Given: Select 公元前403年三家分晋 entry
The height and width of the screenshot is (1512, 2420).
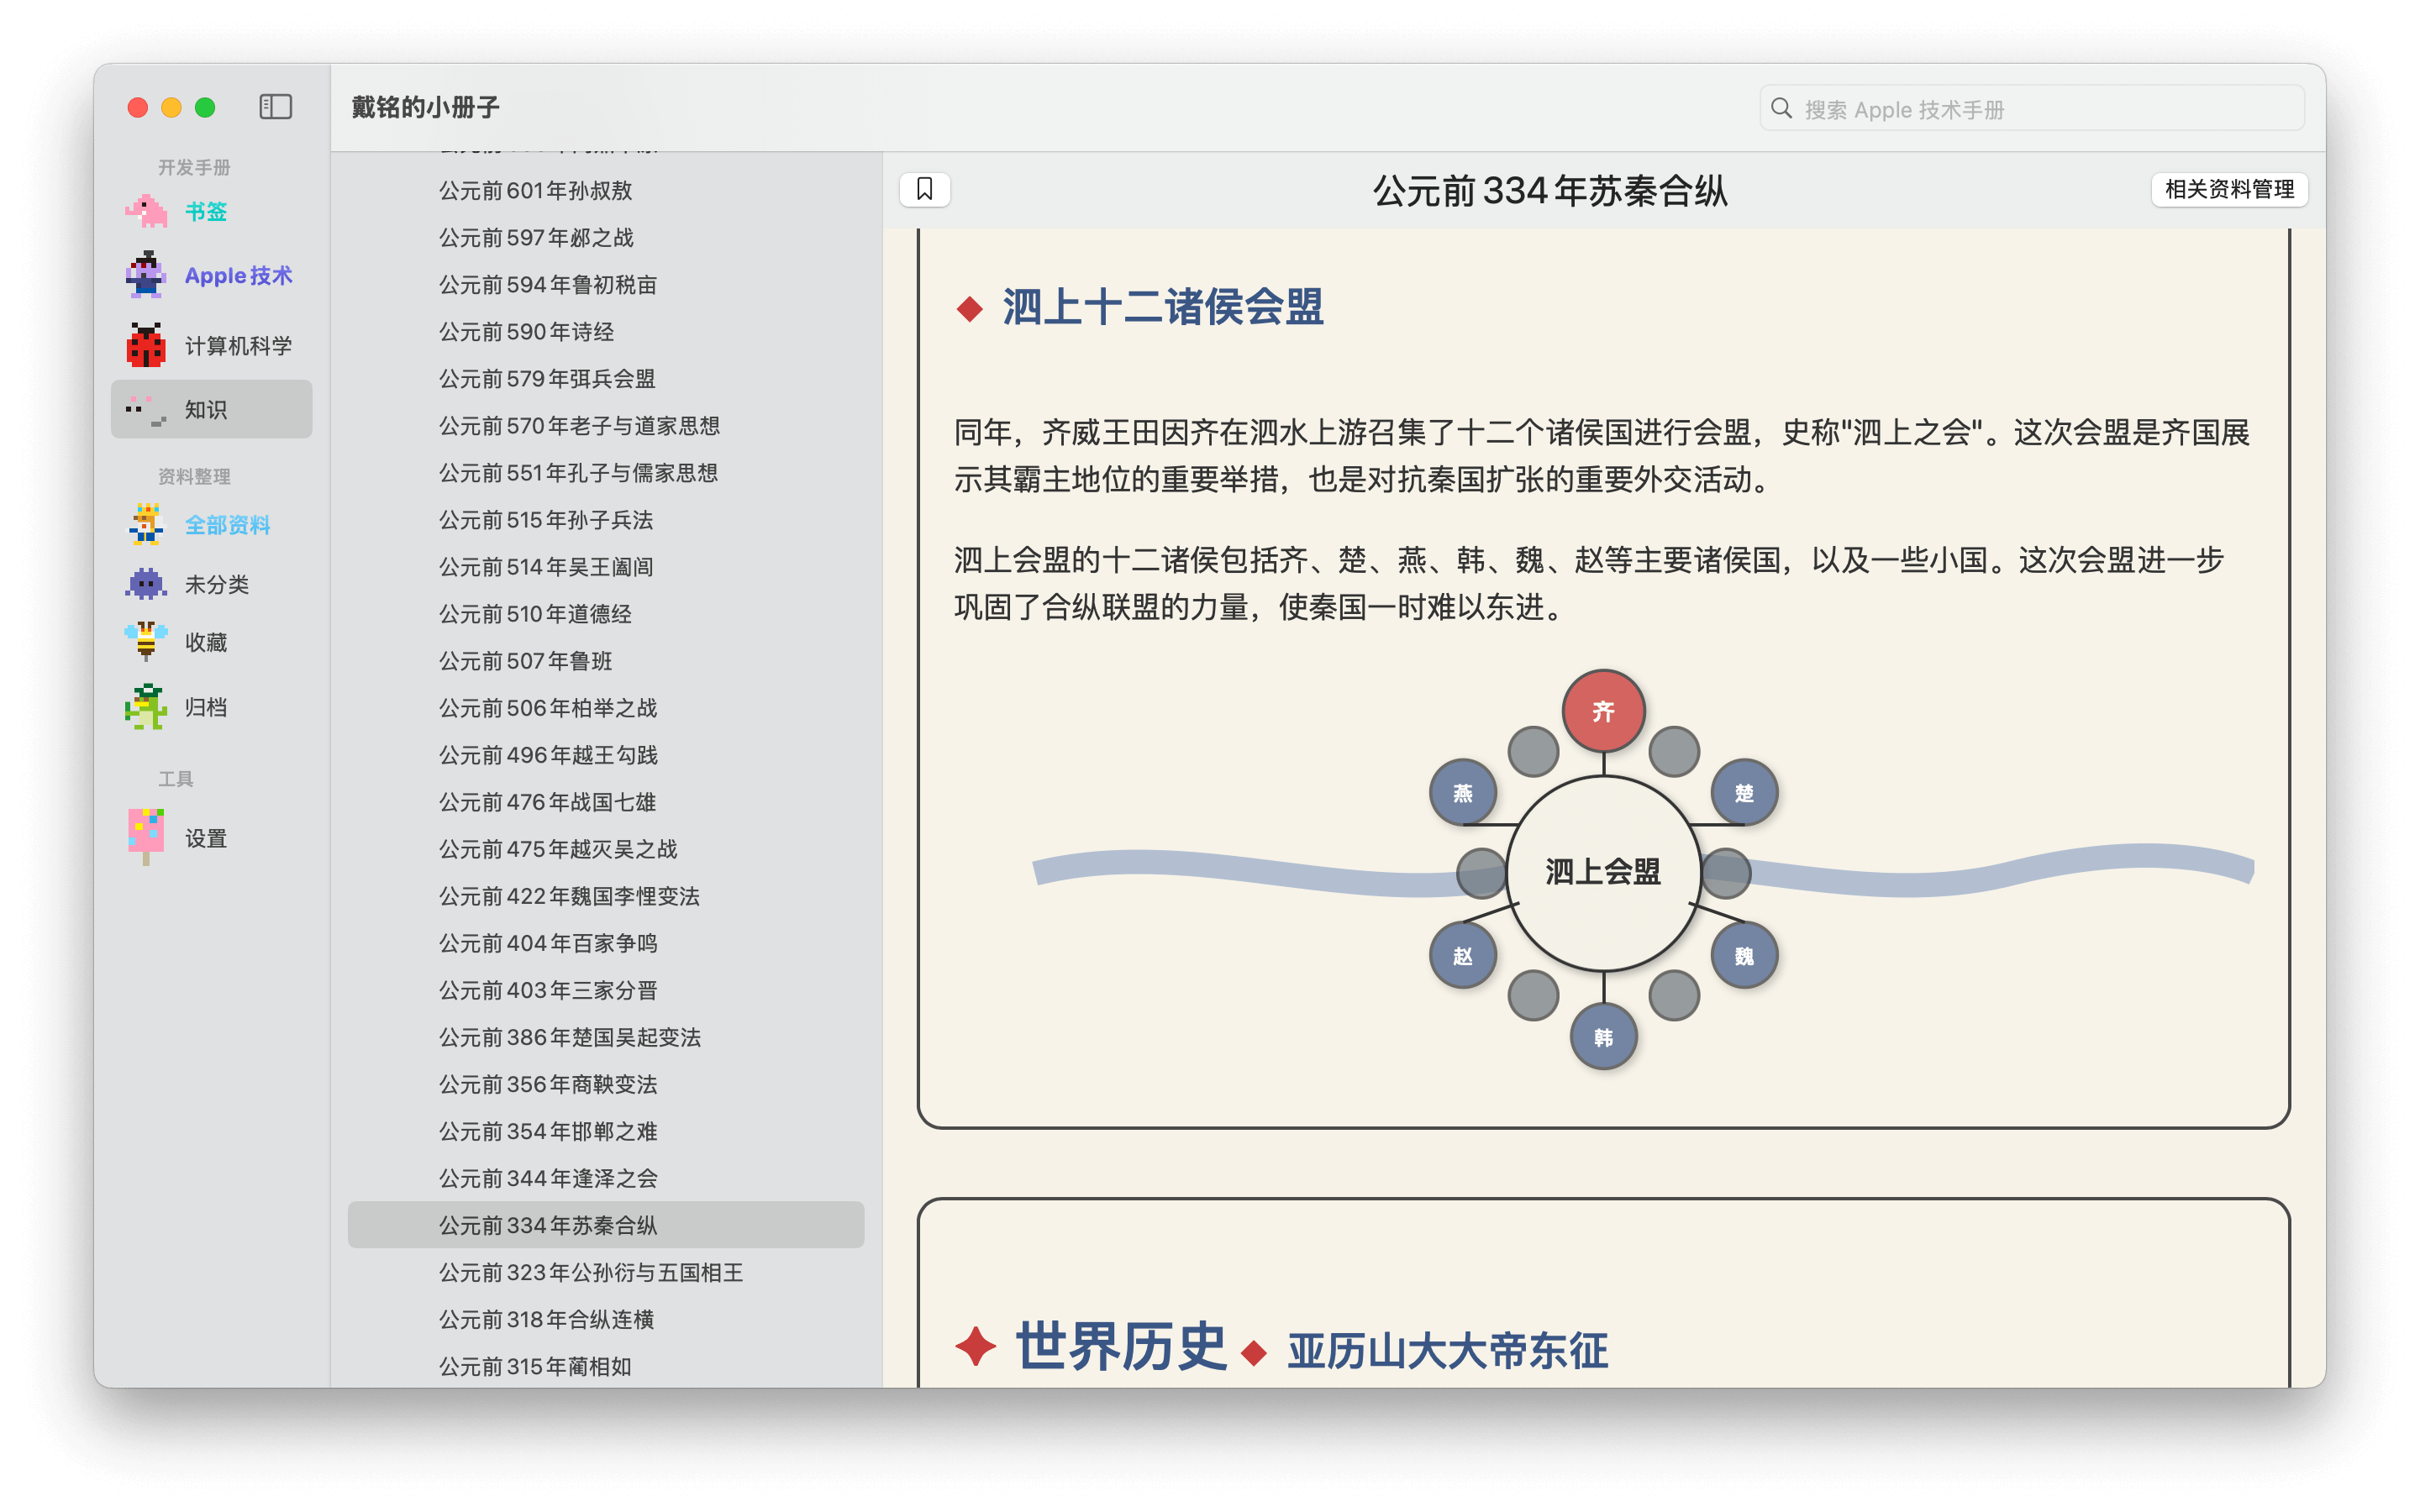Looking at the screenshot, I should click(x=605, y=989).
